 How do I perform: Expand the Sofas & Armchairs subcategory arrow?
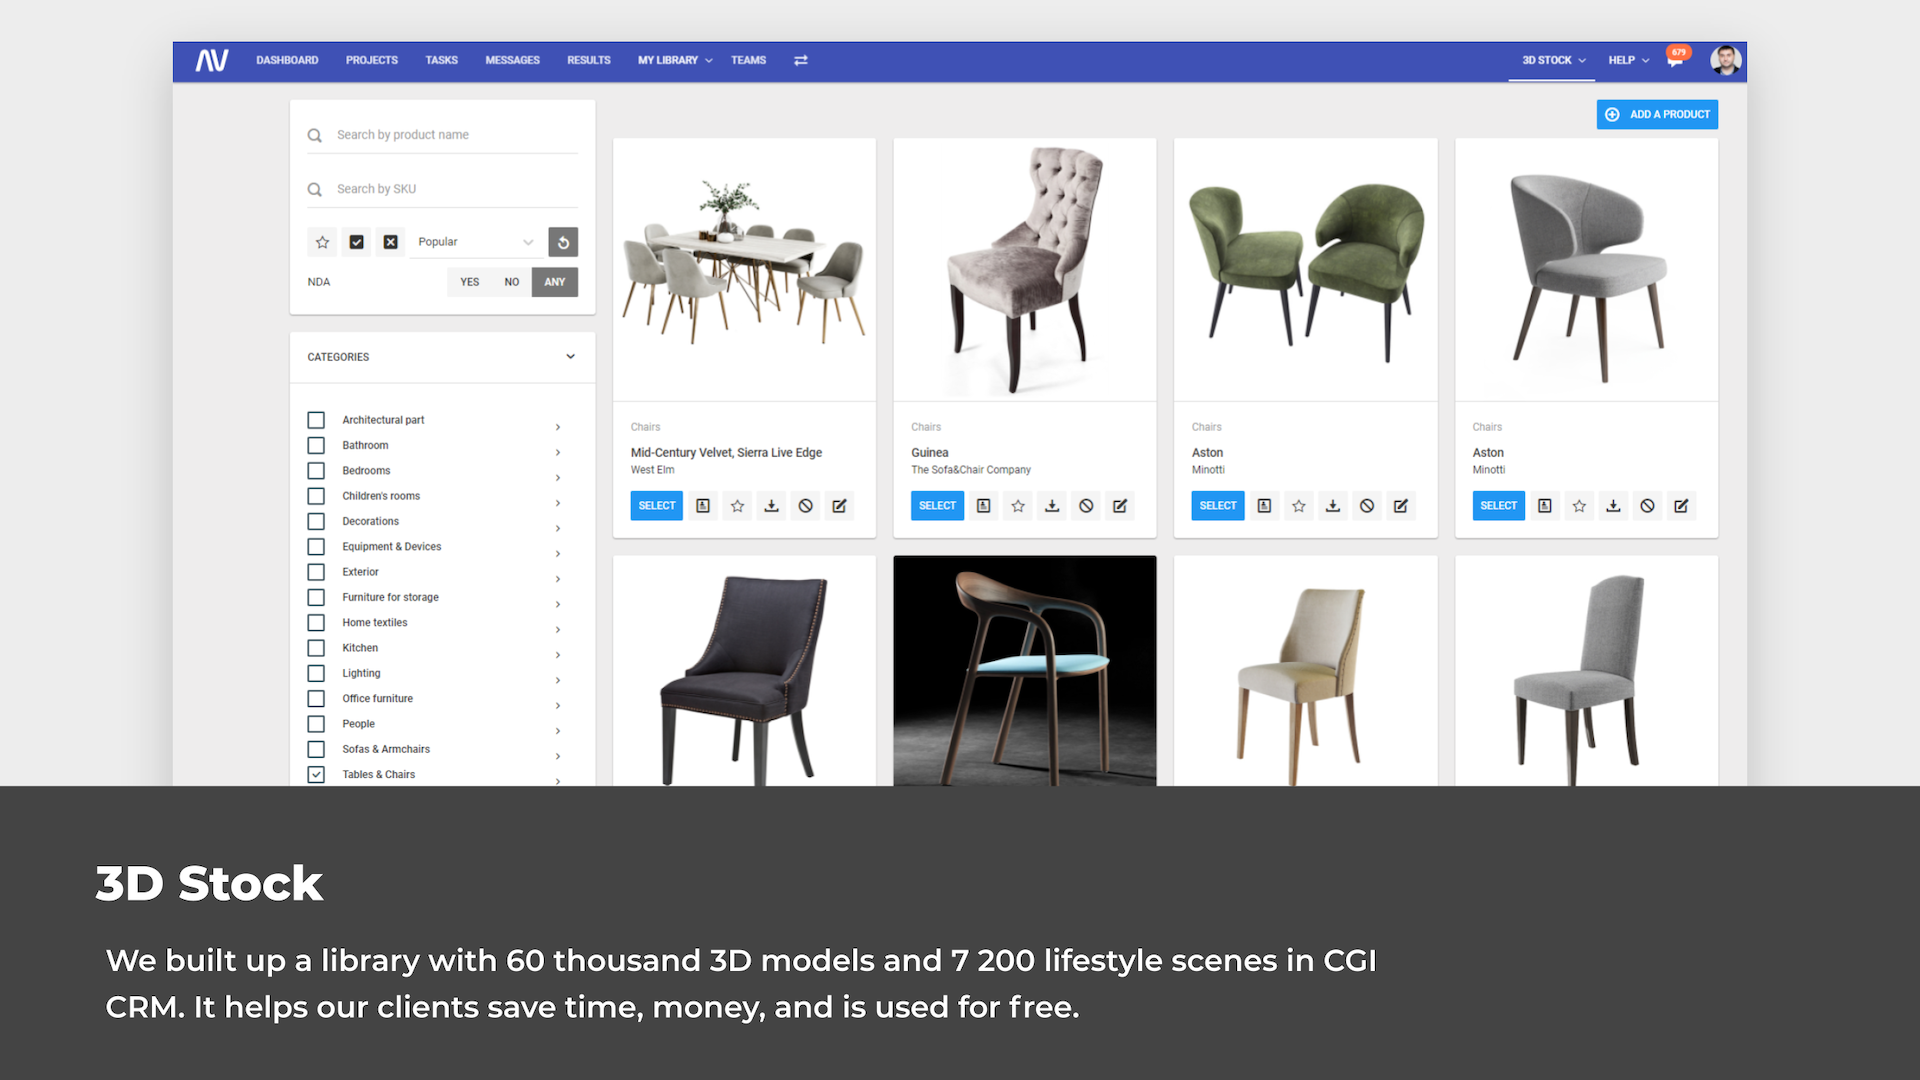point(558,756)
